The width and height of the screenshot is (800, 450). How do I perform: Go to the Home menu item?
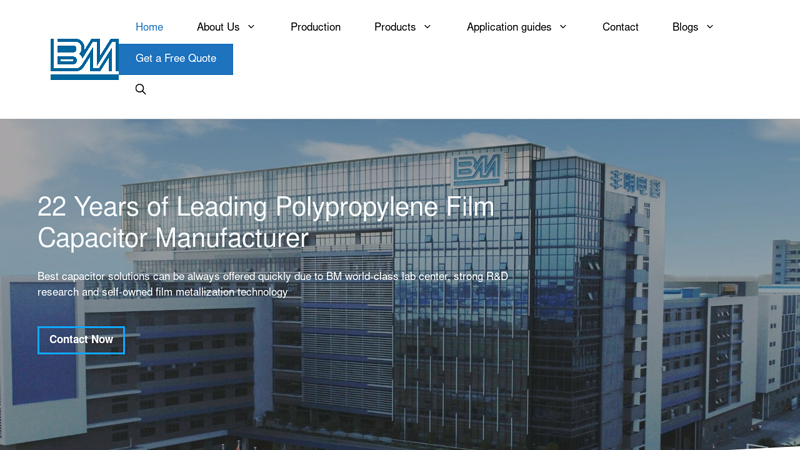tap(149, 27)
